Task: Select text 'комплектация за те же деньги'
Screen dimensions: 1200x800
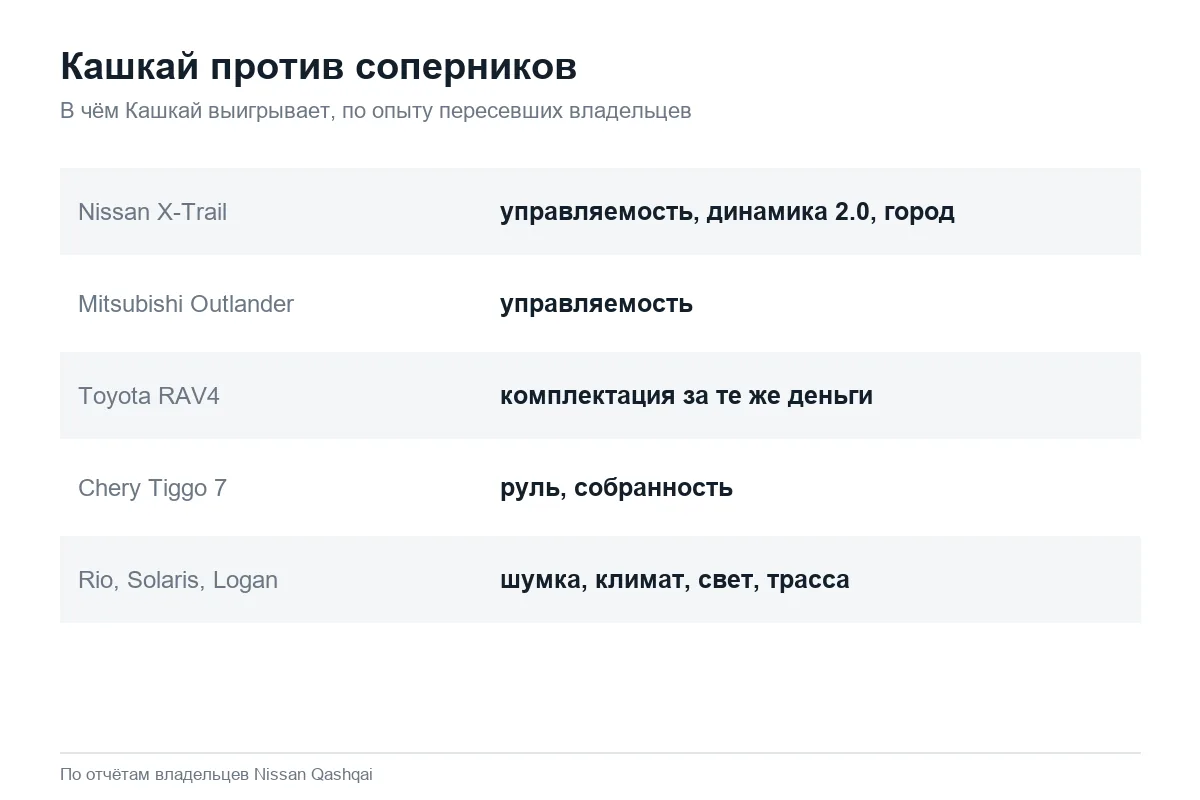Action: (x=686, y=396)
